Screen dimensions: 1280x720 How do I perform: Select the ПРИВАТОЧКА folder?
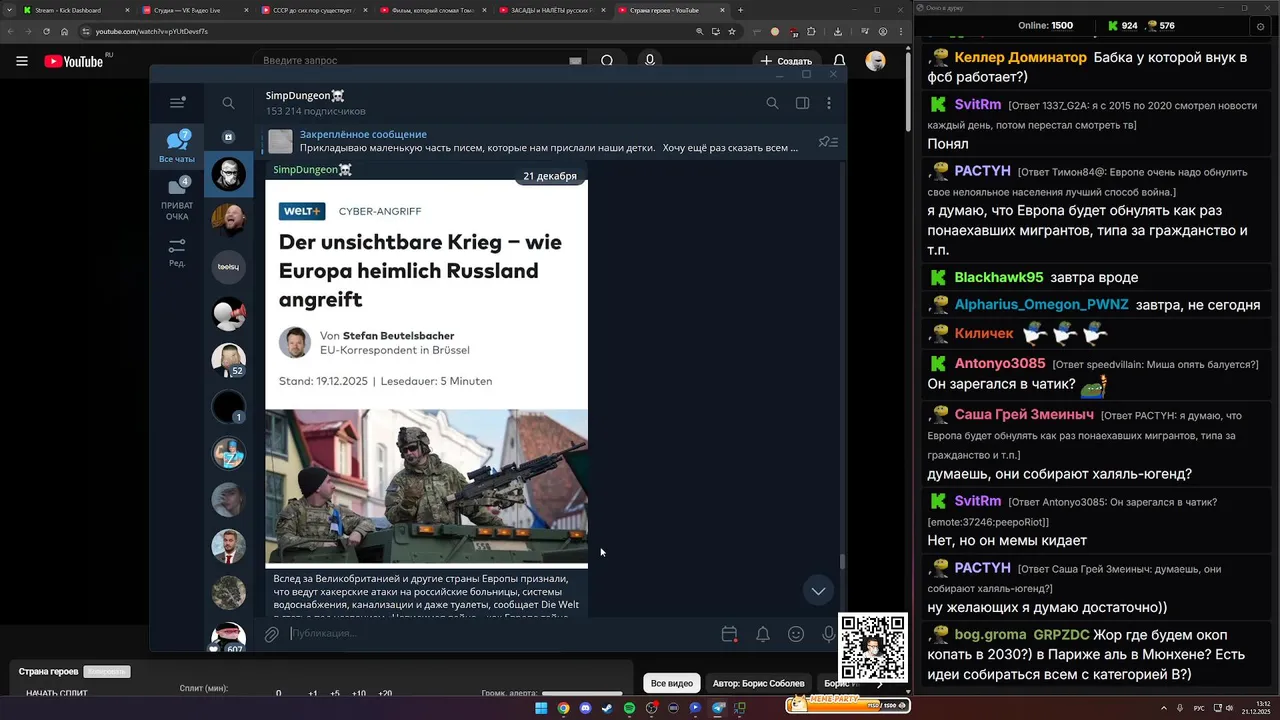[177, 198]
